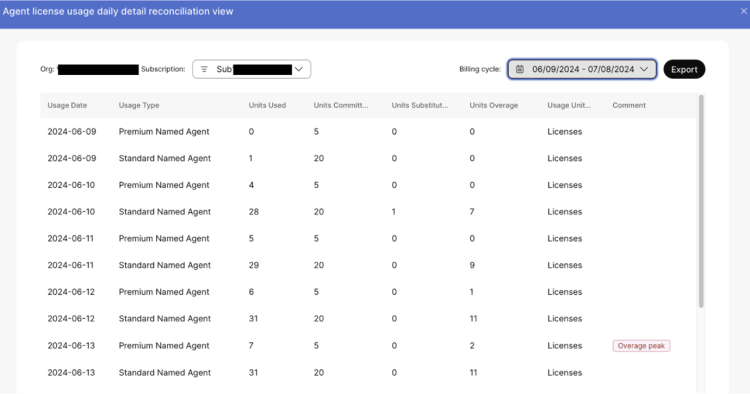
Task: Click Units Used value 4
Action: click(x=251, y=185)
